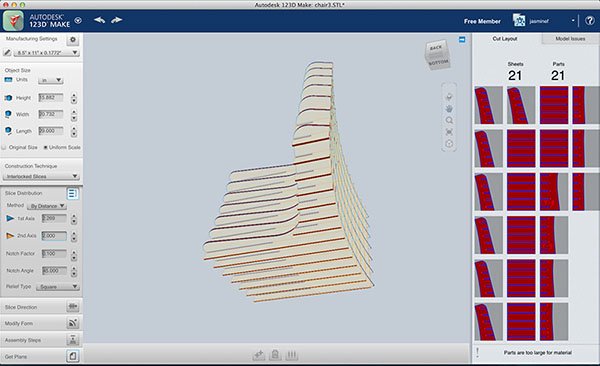
Task: Click the Length stepper arrows
Action: coord(74,132)
